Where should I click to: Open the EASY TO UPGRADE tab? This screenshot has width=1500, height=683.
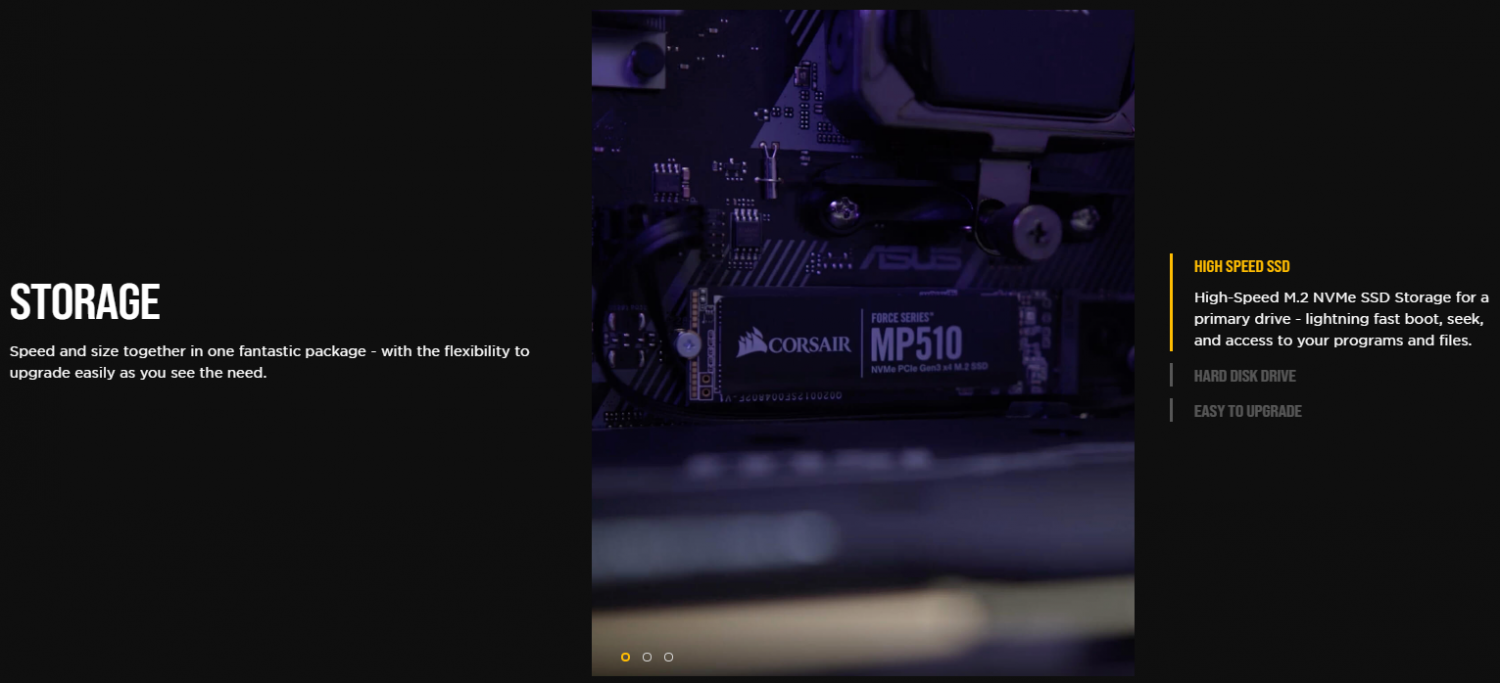[x=1247, y=411]
